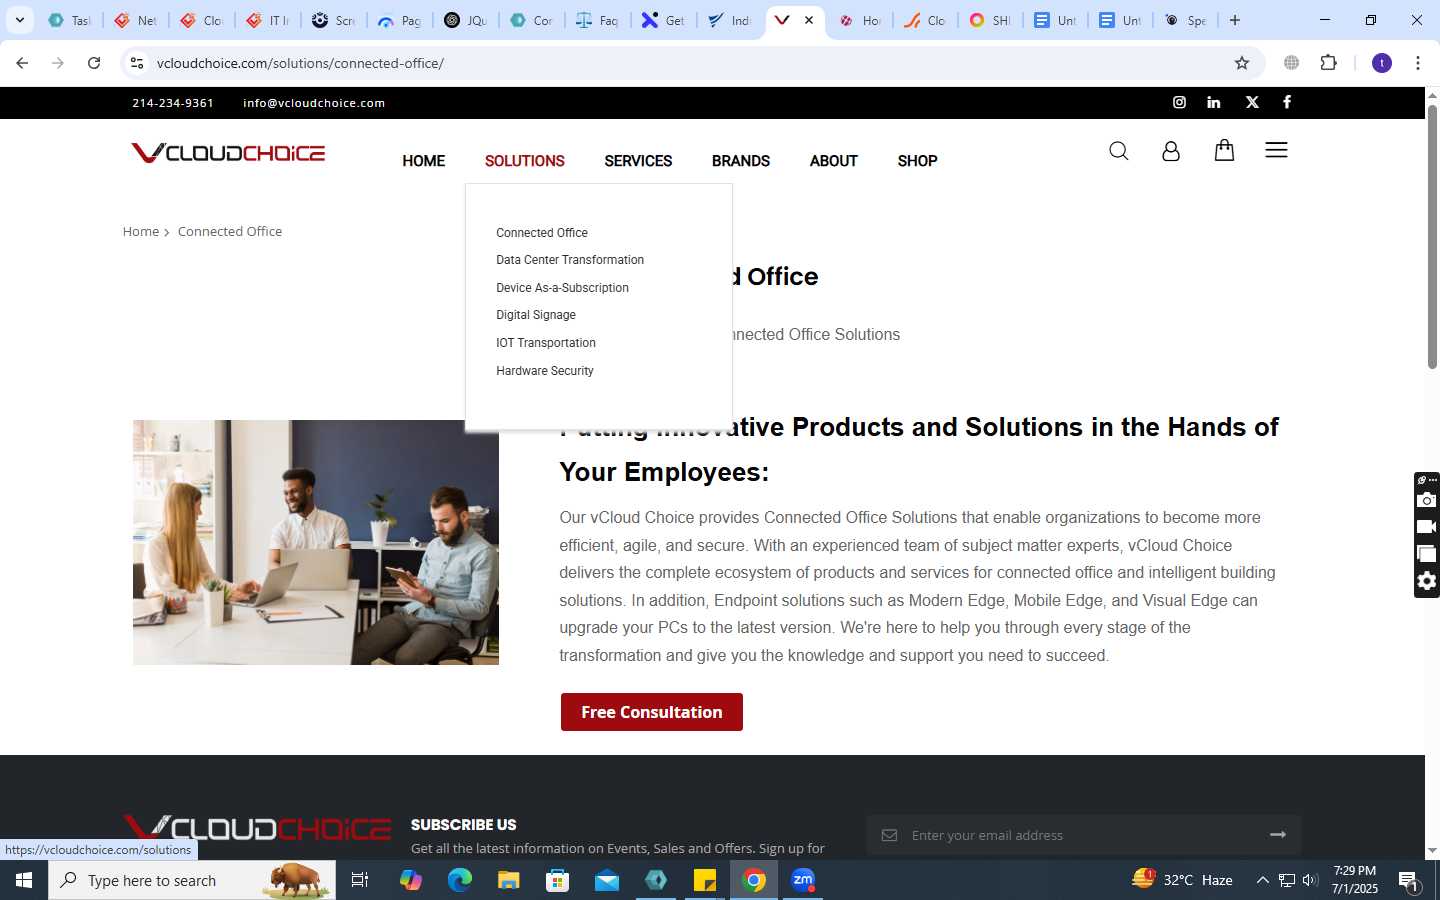
Task: Click the page vertical scrollbar thumb
Action: 1432,235
